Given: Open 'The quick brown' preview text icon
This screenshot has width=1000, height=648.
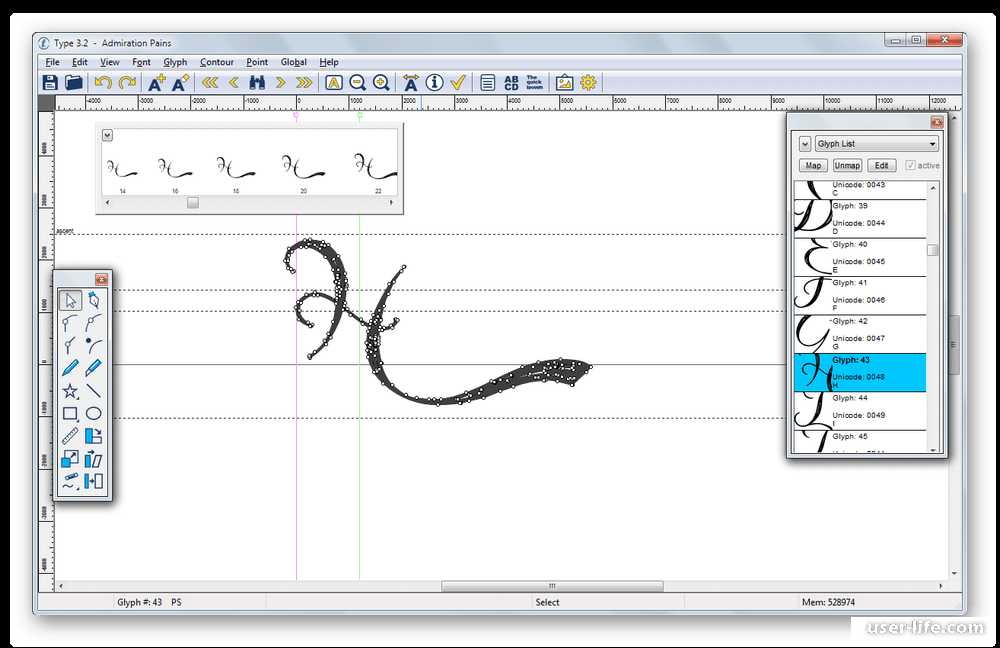Looking at the screenshot, I should [534, 82].
